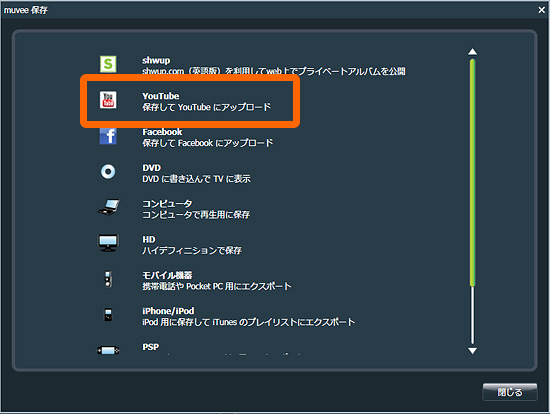Select the YouTube save option title
Viewport: 550px width, 414px height.
161,96
